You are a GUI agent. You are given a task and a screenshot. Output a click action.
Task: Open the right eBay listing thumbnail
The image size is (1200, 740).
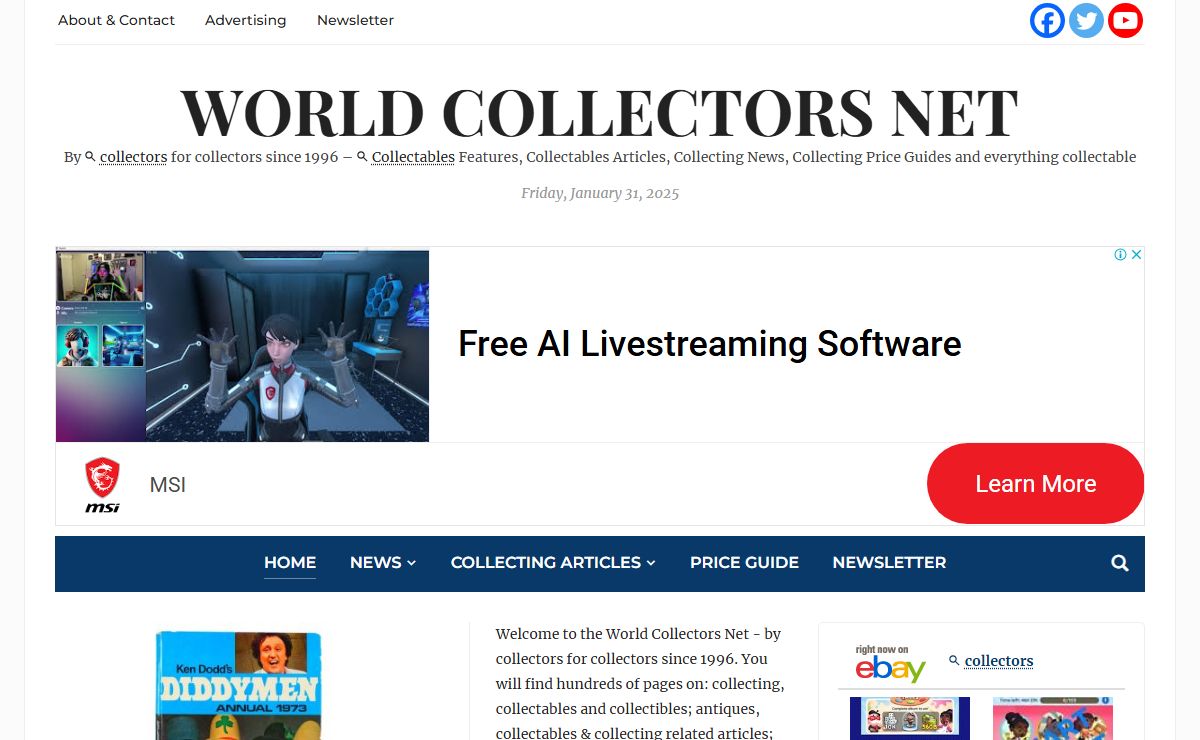pos(1053,718)
